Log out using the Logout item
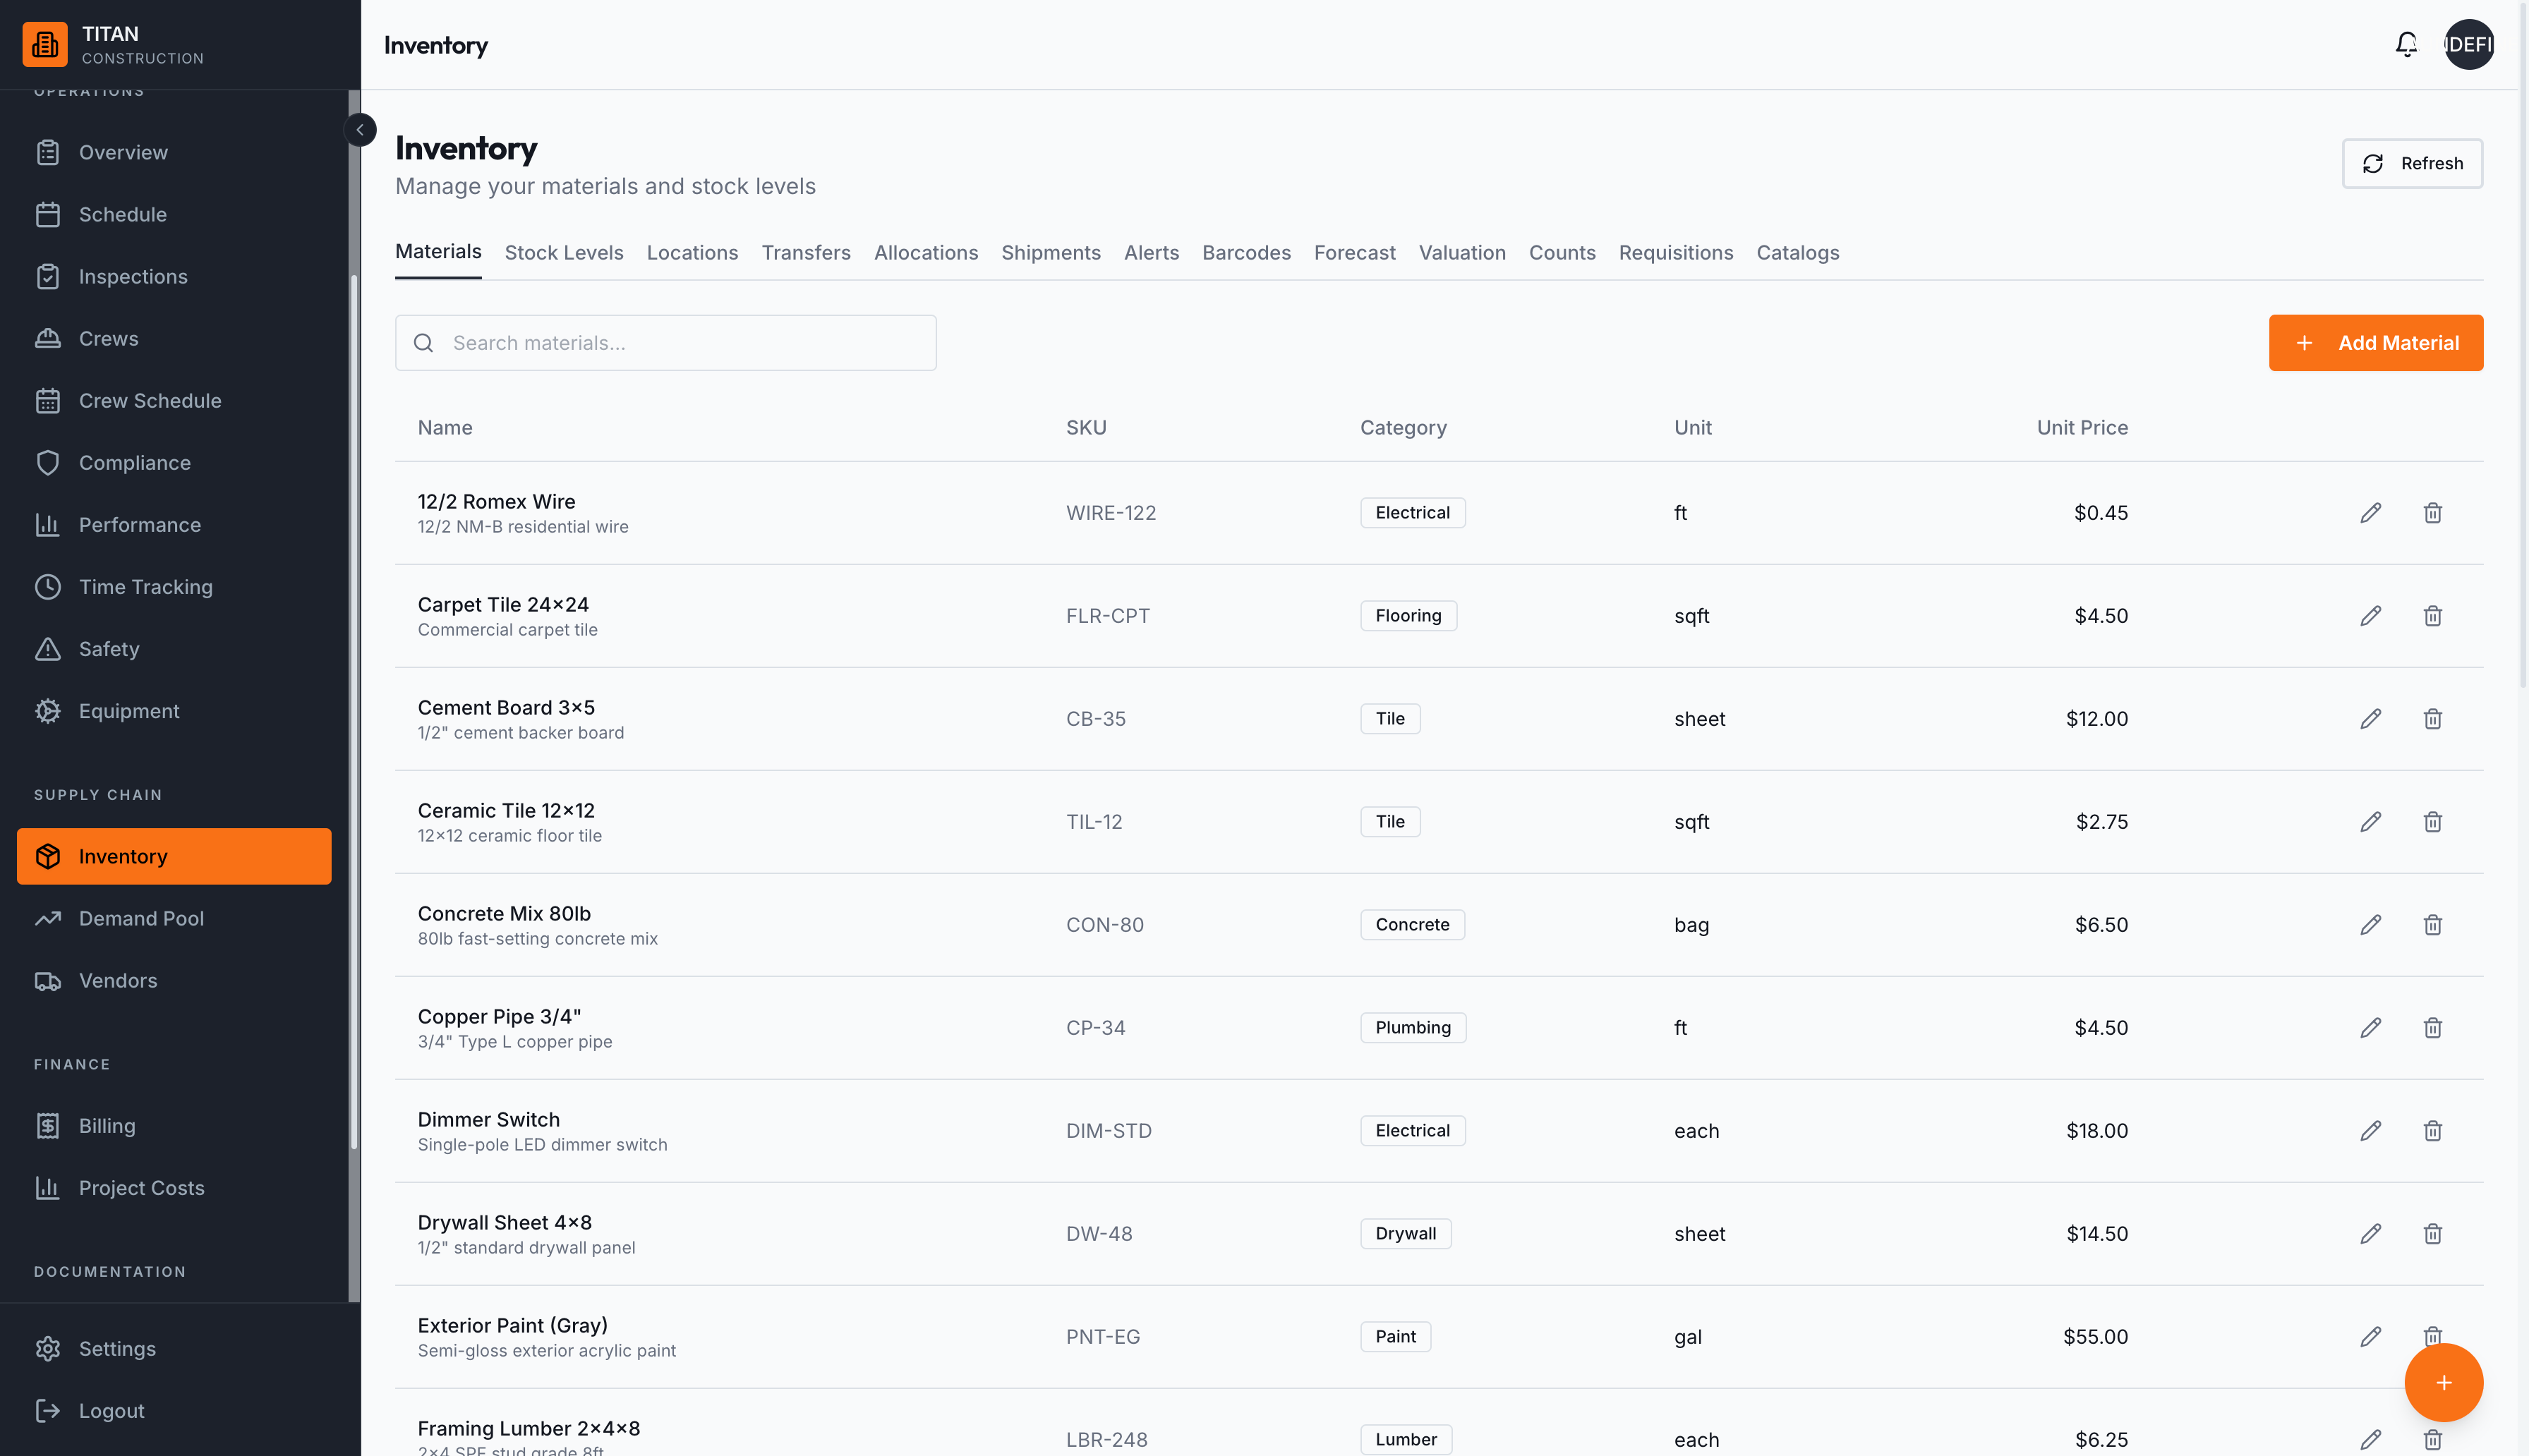Screen dimensions: 2529x1456 pyautogui.click(x=174, y=1410)
